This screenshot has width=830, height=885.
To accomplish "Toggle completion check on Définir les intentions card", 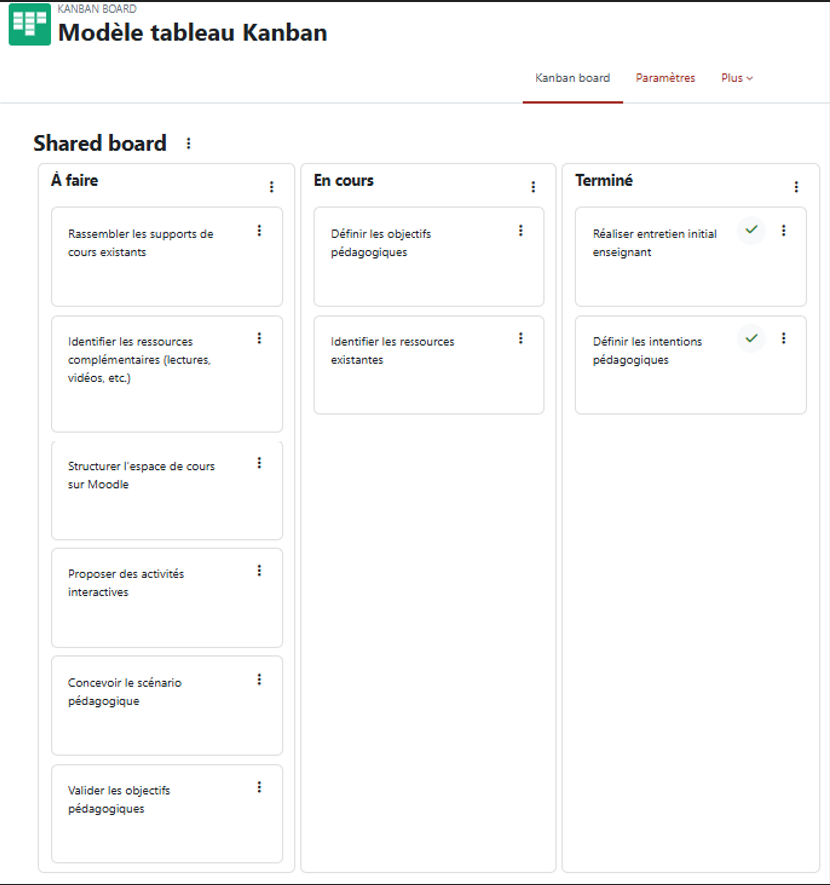I will [751, 338].
